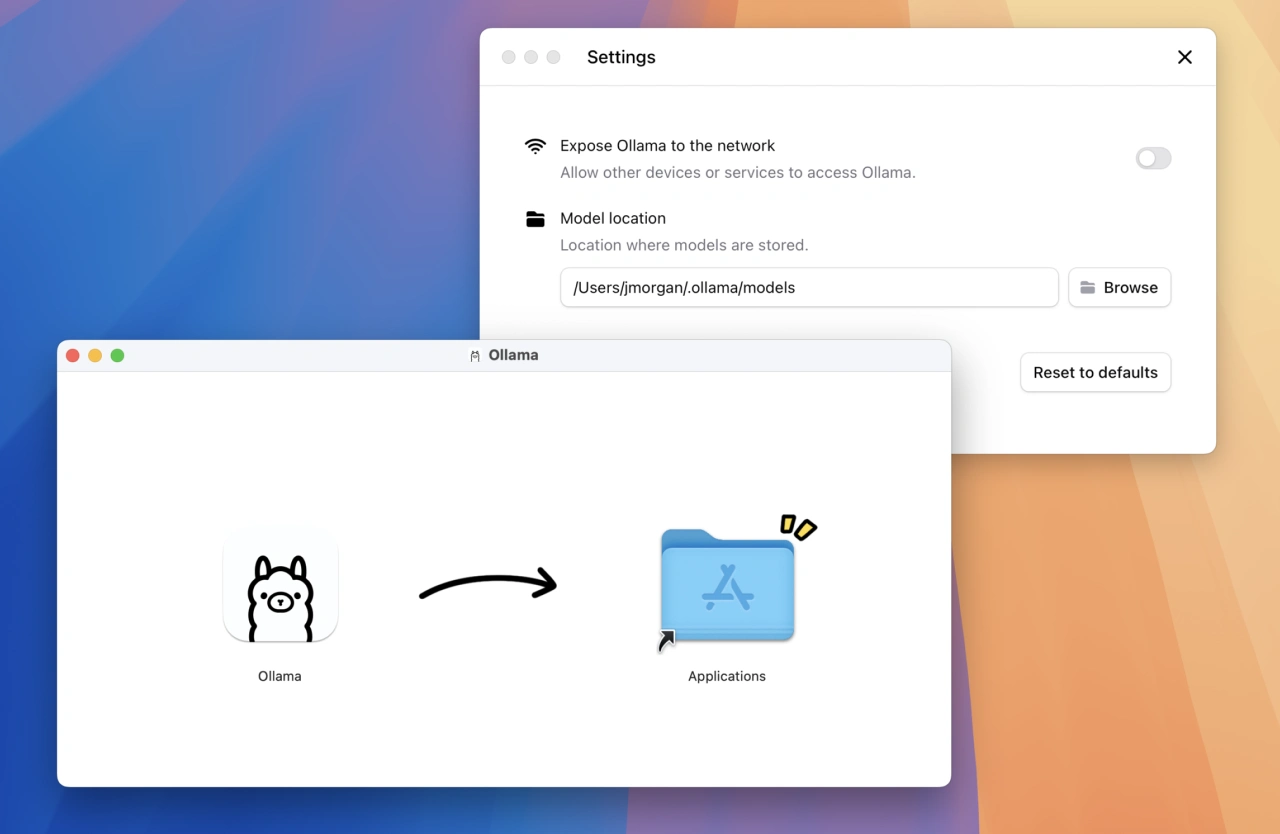
Task: Click the leftmost gray dot in Settings title bar
Action: 509,57
